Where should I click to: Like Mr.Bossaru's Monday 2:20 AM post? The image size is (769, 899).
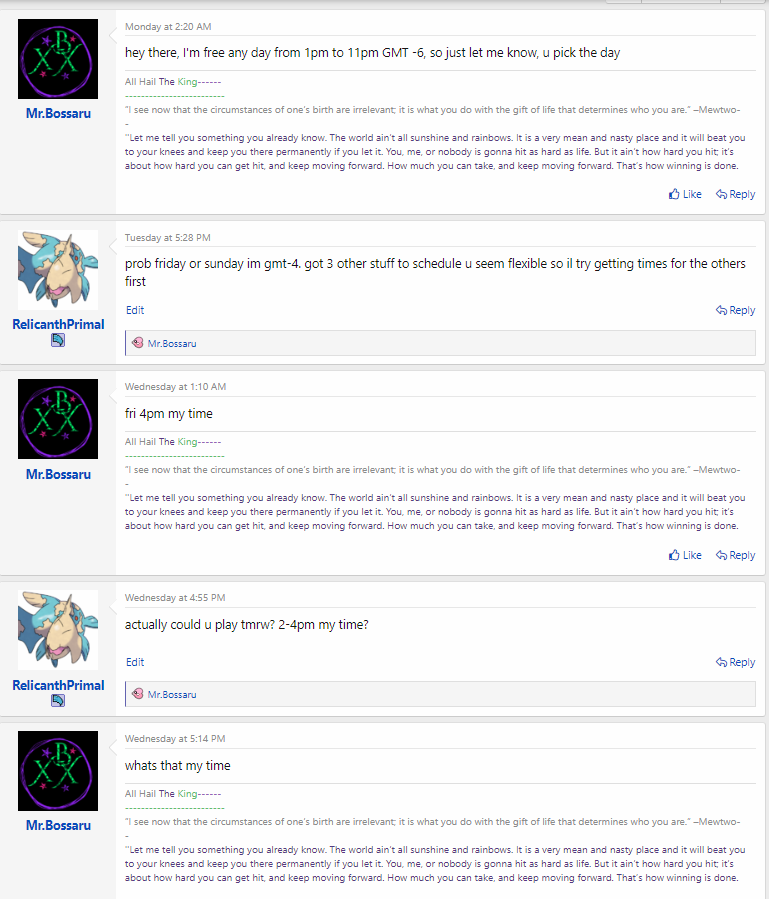click(685, 194)
